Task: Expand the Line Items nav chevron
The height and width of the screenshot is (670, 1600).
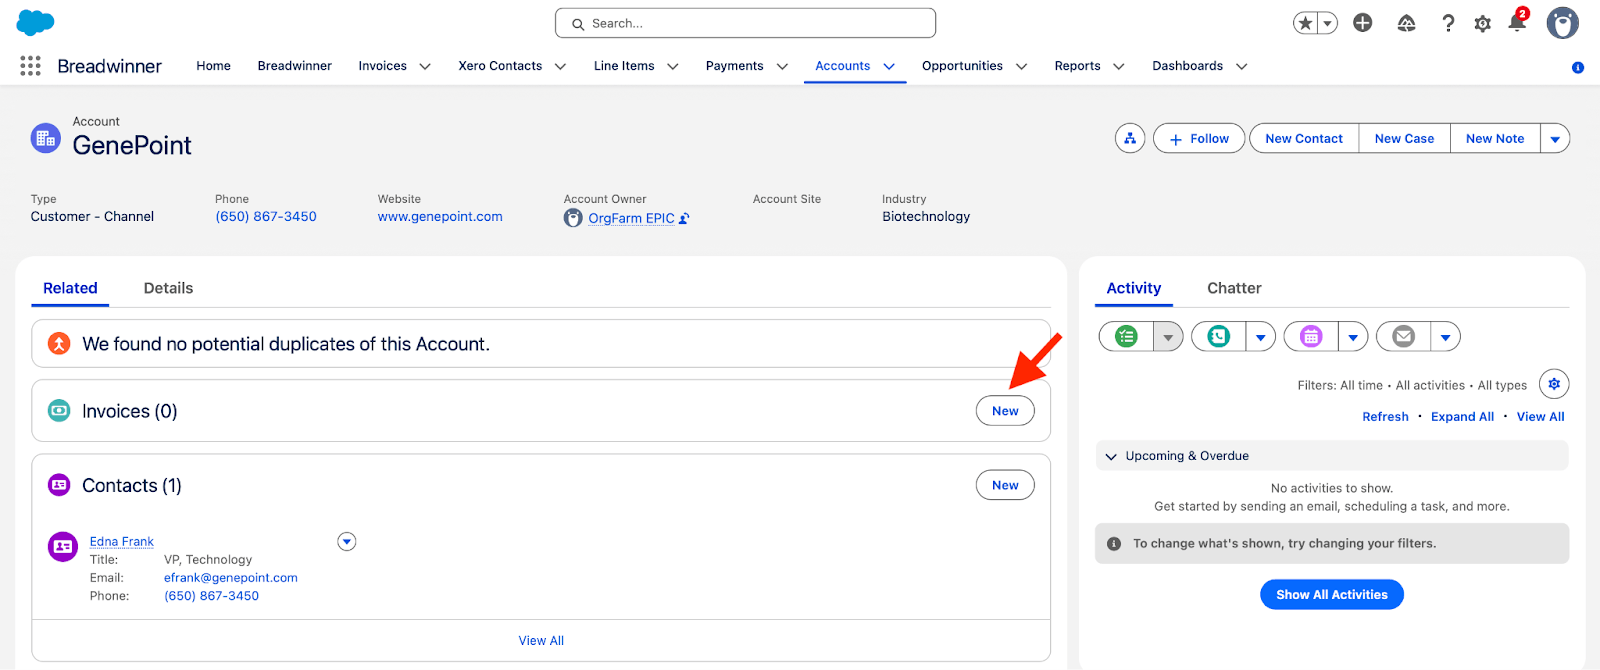Action: pyautogui.click(x=673, y=66)
